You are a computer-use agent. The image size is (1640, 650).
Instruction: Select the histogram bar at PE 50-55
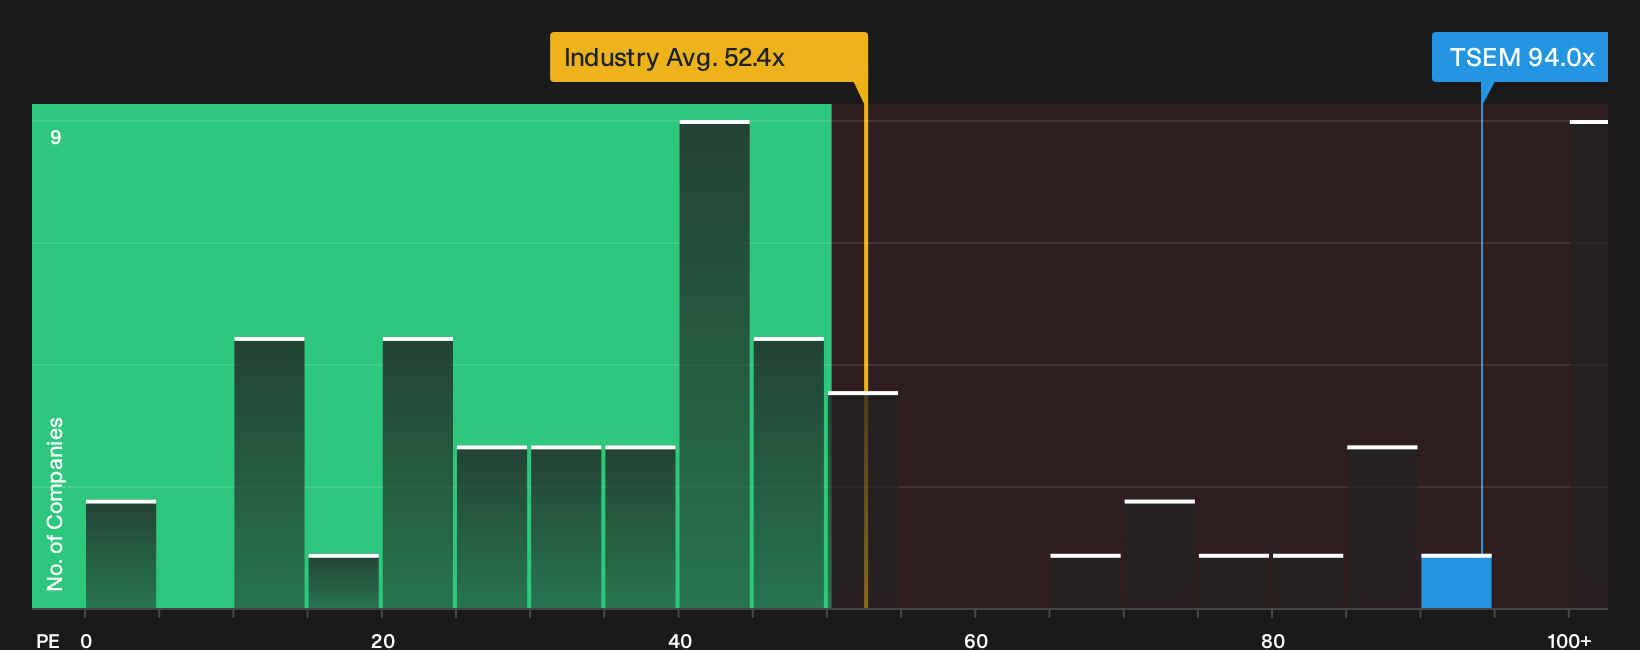(x=863, y=500)
